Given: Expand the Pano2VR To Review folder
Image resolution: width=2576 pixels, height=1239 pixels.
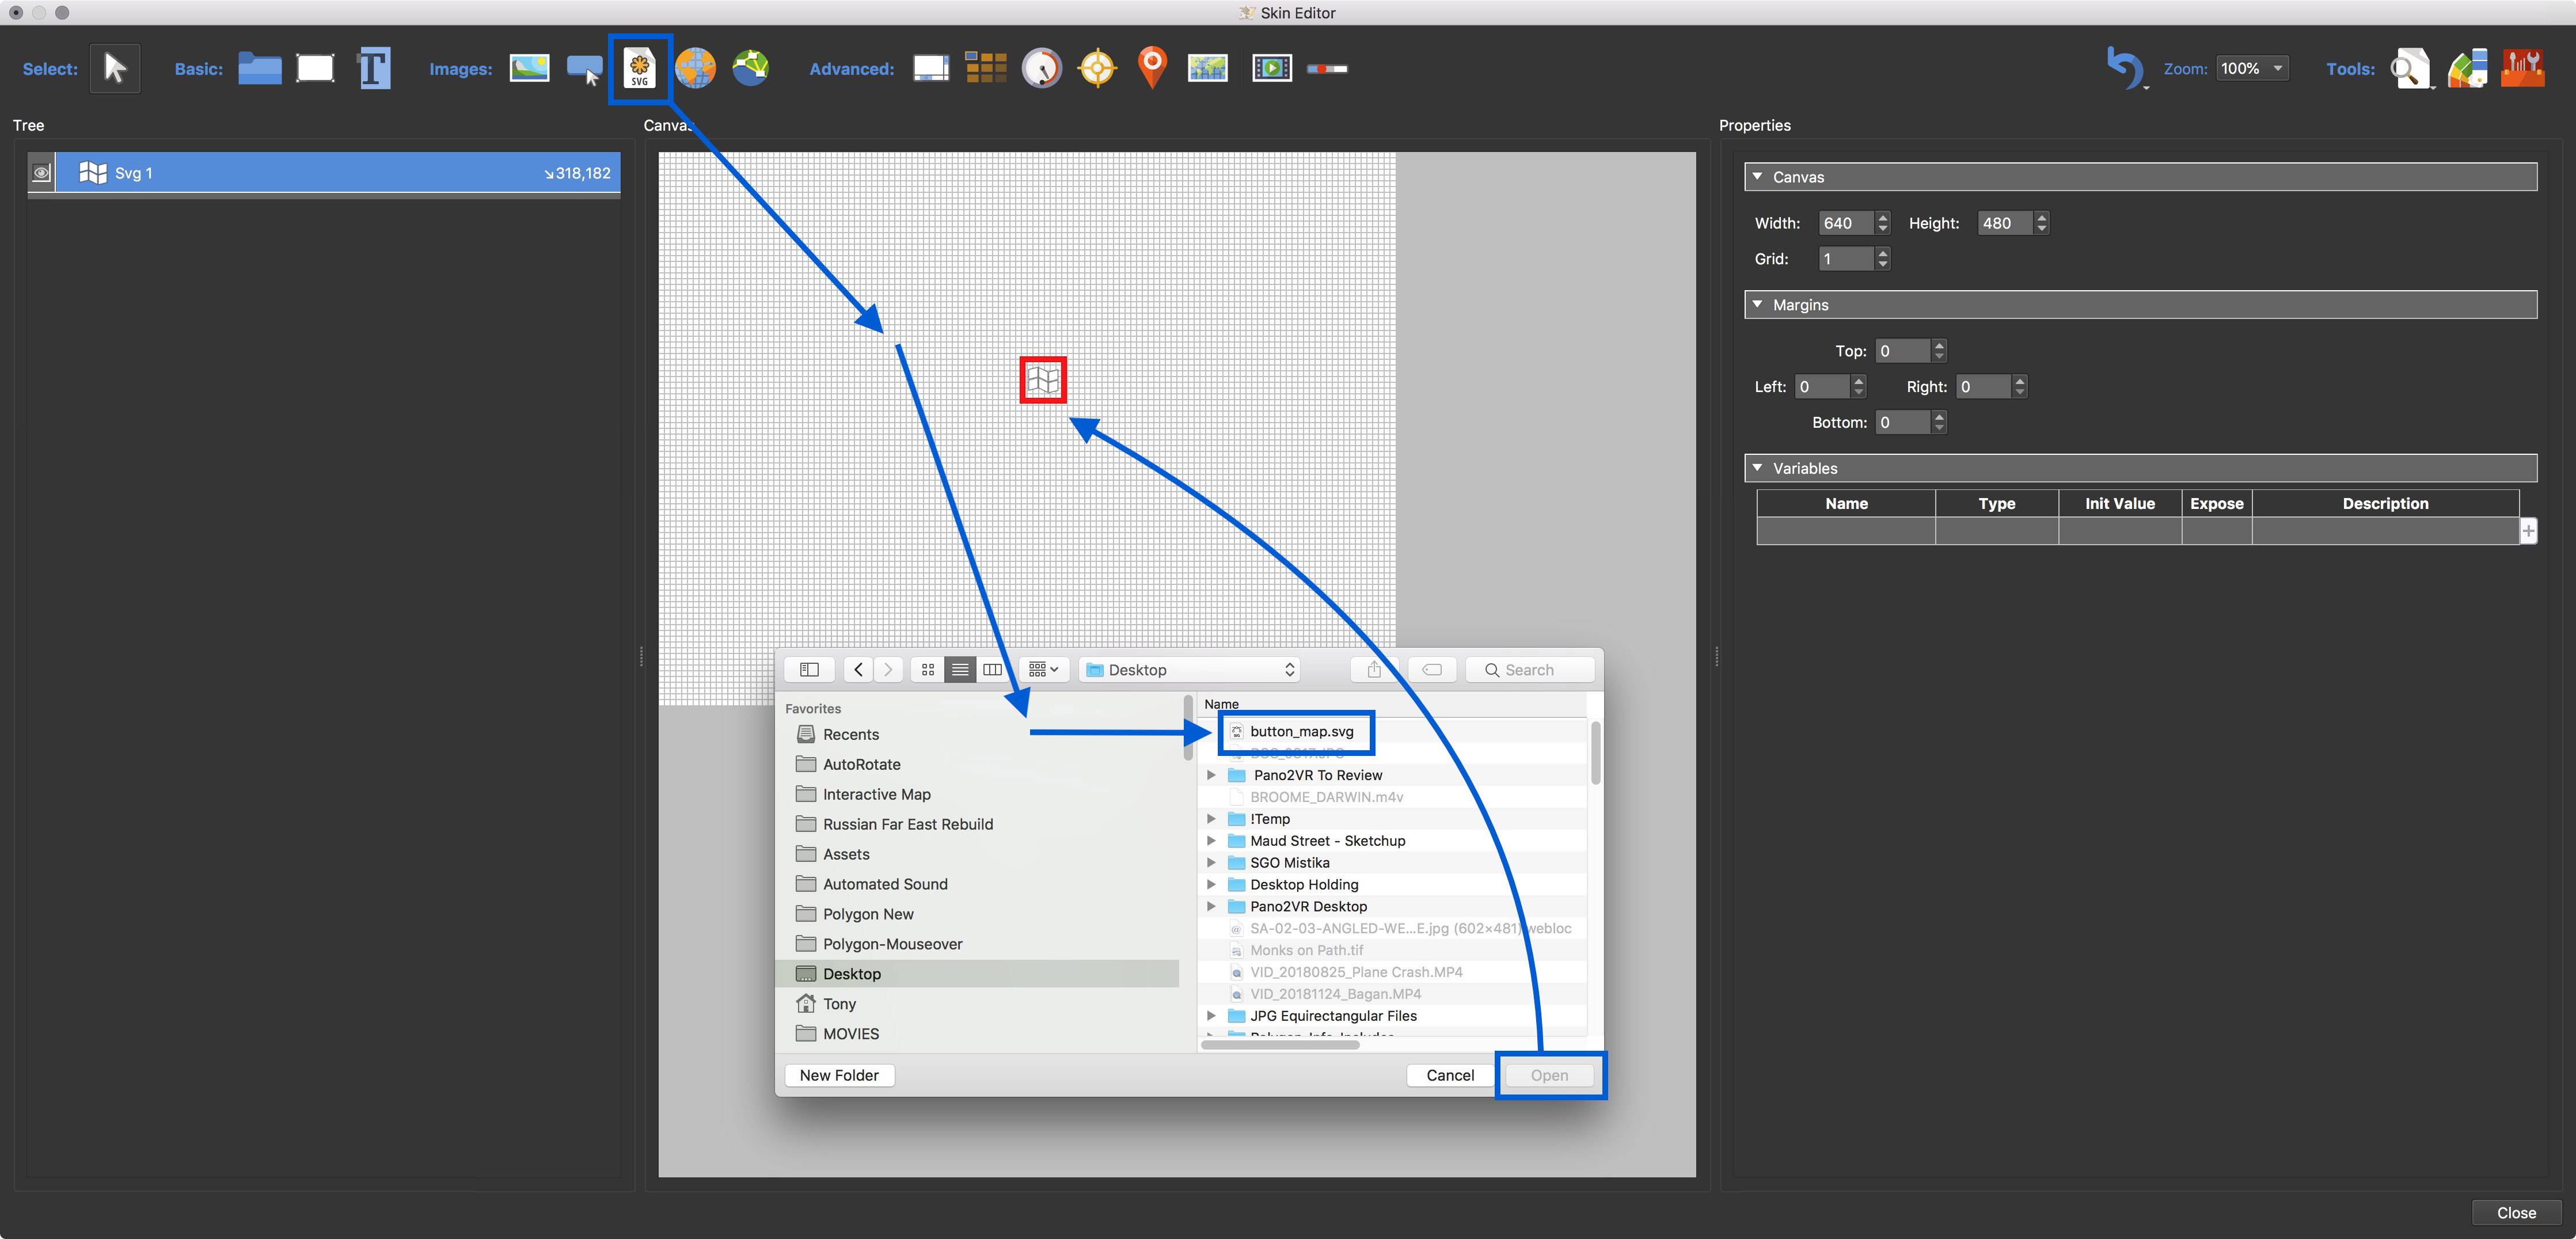Looking at the screenshot, I should (x=1211, y=775).
